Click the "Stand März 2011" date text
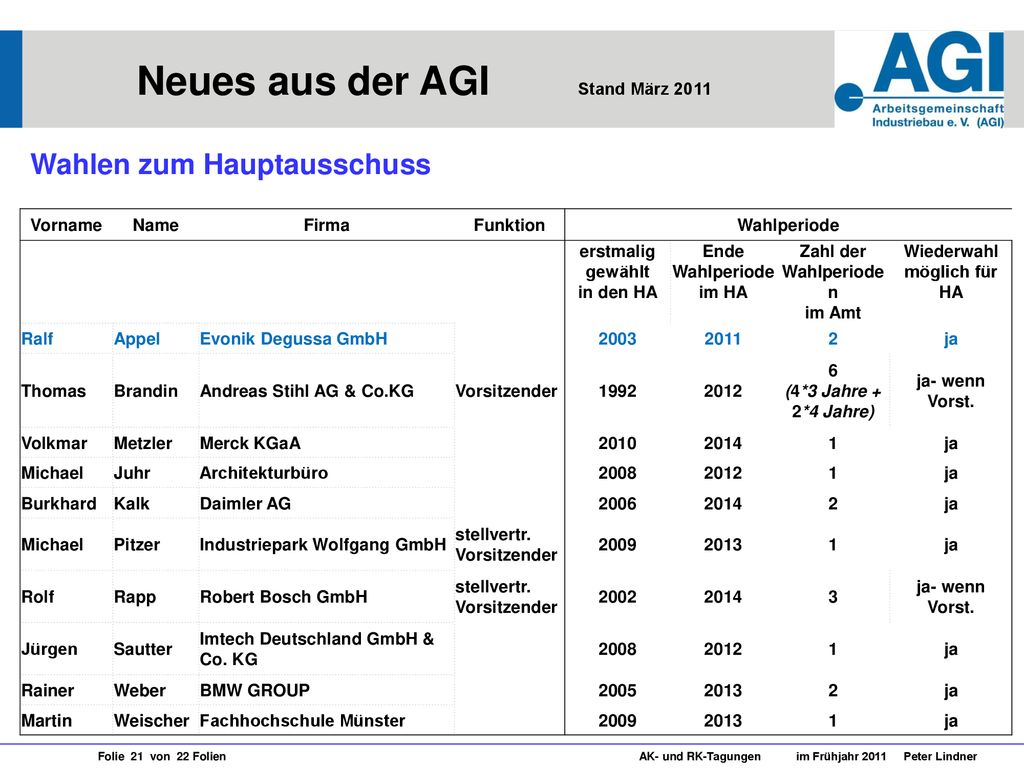The width and height of the screenshot is (1024, 768). click(644, 89)
